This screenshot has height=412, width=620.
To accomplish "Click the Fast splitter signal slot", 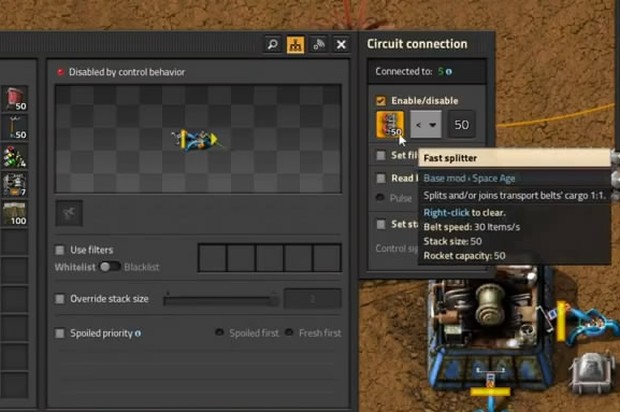I will pyautogui.click(x=390, y=125).
